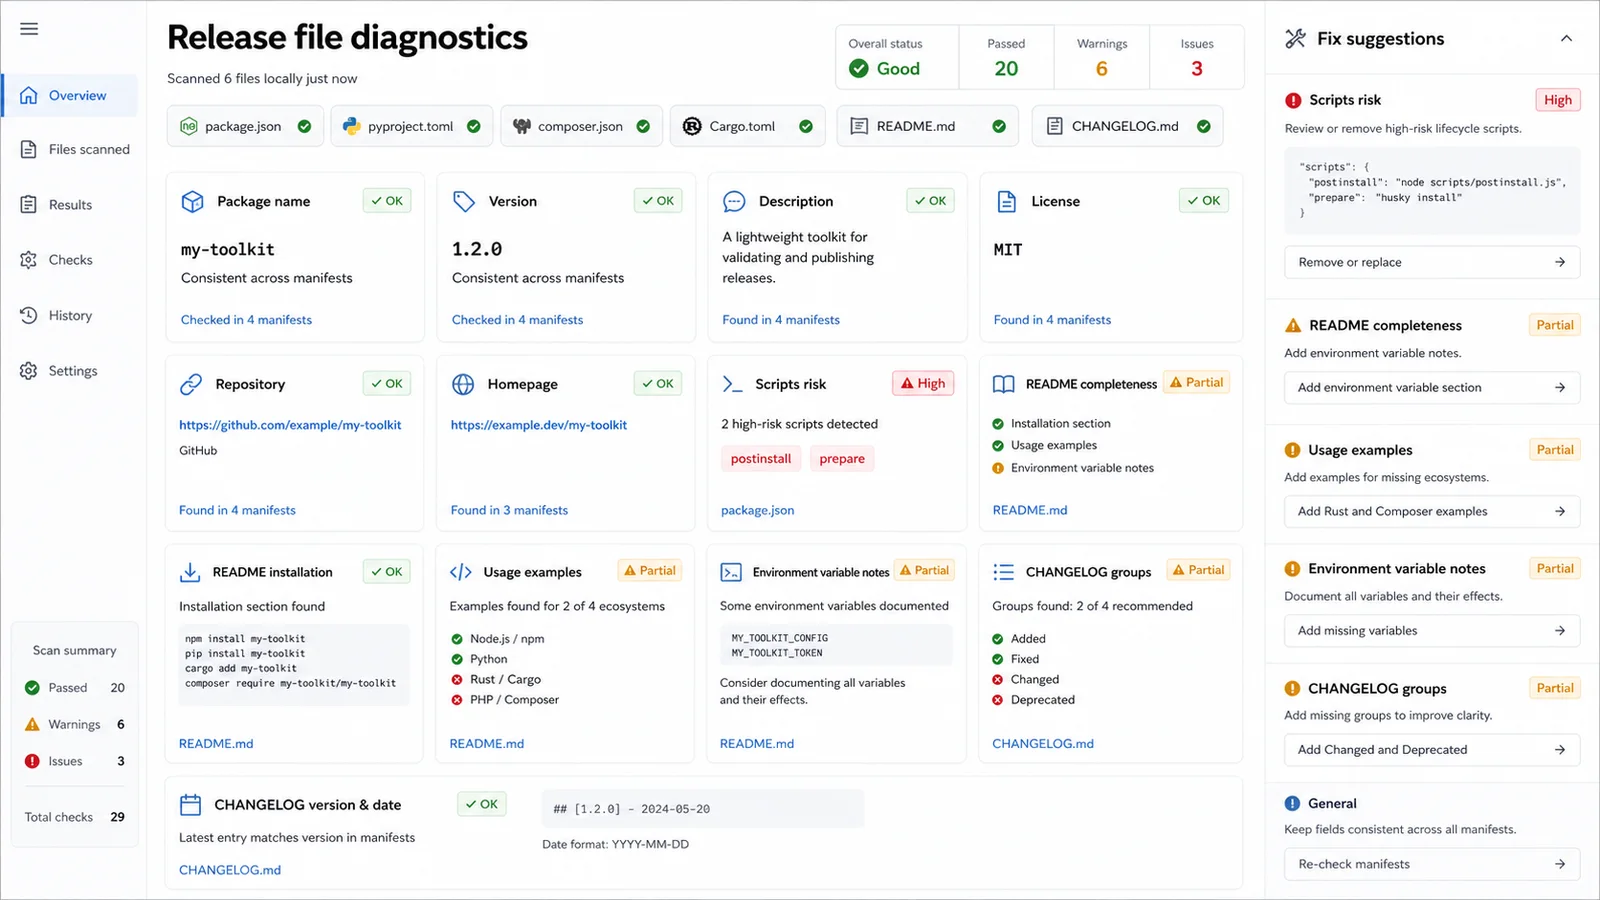Click 'Total checks' in Scan summary
This screenshot has height=900, width=1600.
[59, 817]
